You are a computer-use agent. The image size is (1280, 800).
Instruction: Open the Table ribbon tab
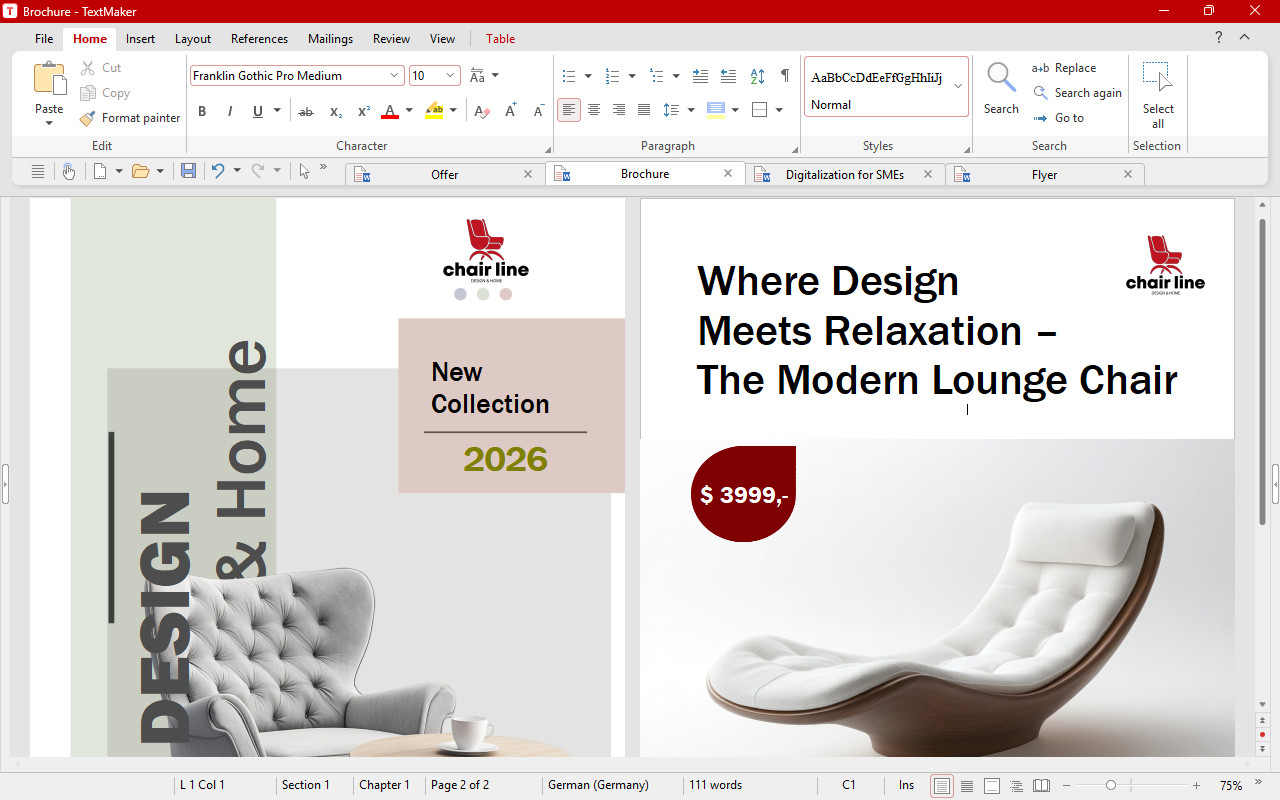[500, 39]
